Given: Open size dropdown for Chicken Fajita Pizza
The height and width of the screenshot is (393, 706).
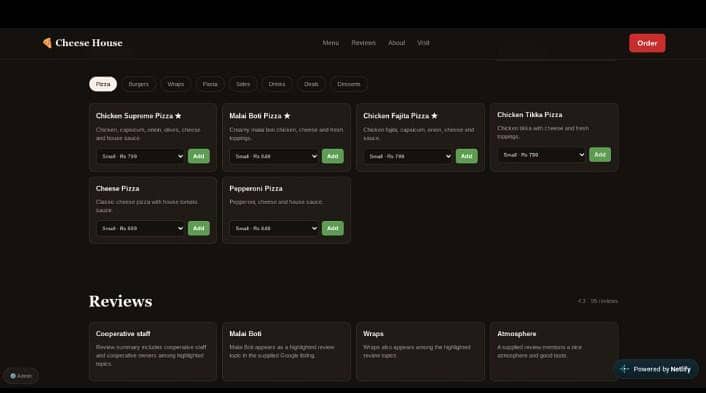Looking at the screenshot, I should (x=408, y=156).
